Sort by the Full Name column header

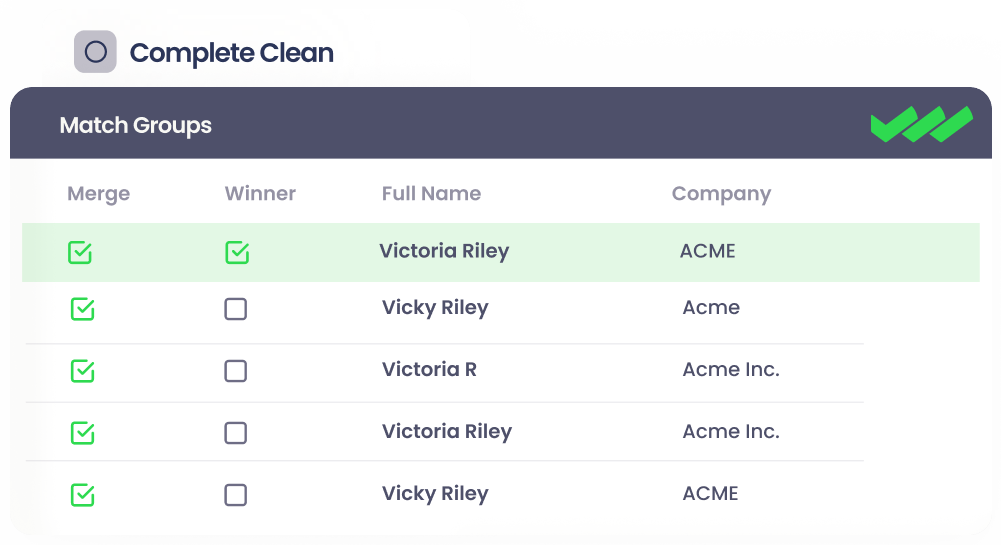coord(432,193)
